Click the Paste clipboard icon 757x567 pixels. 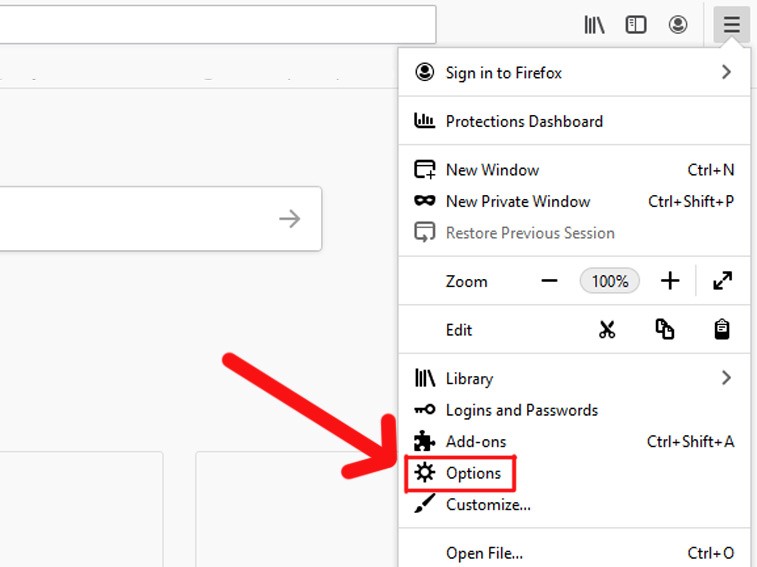click(722, 330)
